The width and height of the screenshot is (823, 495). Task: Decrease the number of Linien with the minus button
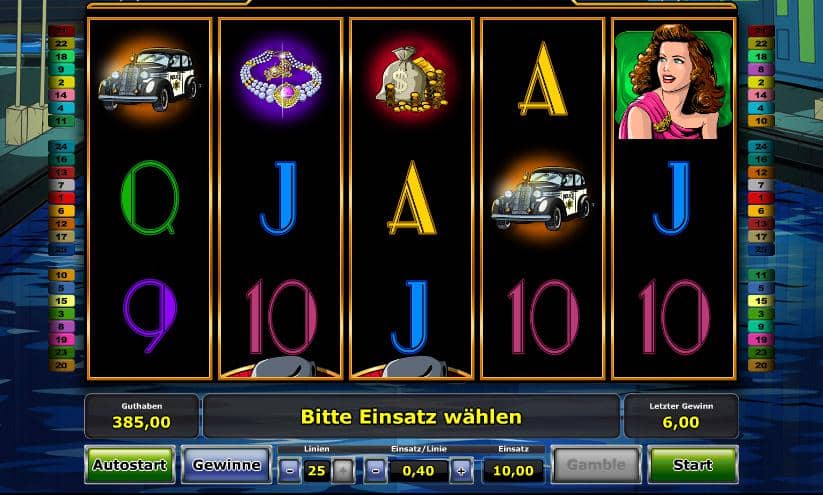point(290,470)
